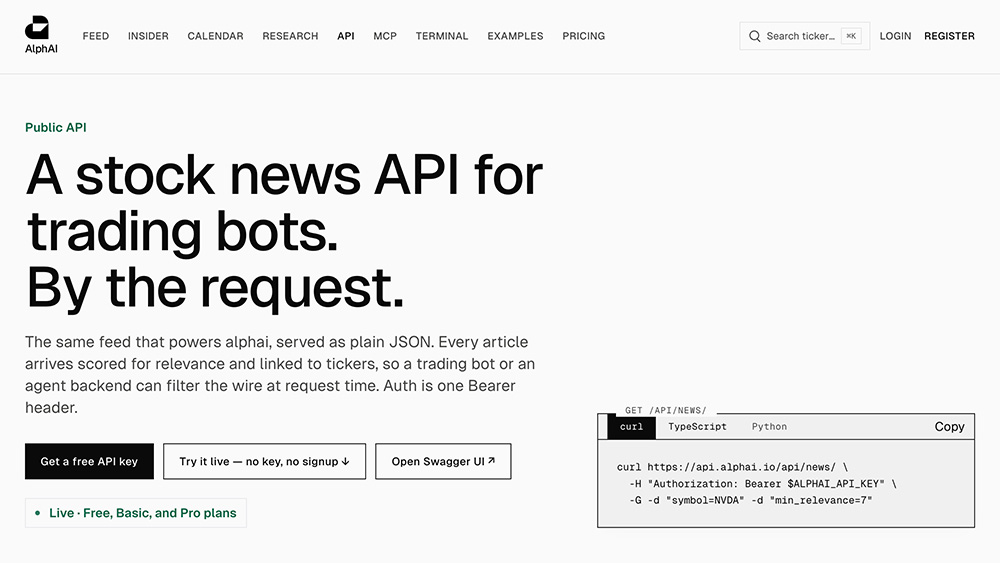The image size is (1000, 563).
Task: Click the 'By the request.' heading line
Action: pyautogui.click(x=215, y=288)
